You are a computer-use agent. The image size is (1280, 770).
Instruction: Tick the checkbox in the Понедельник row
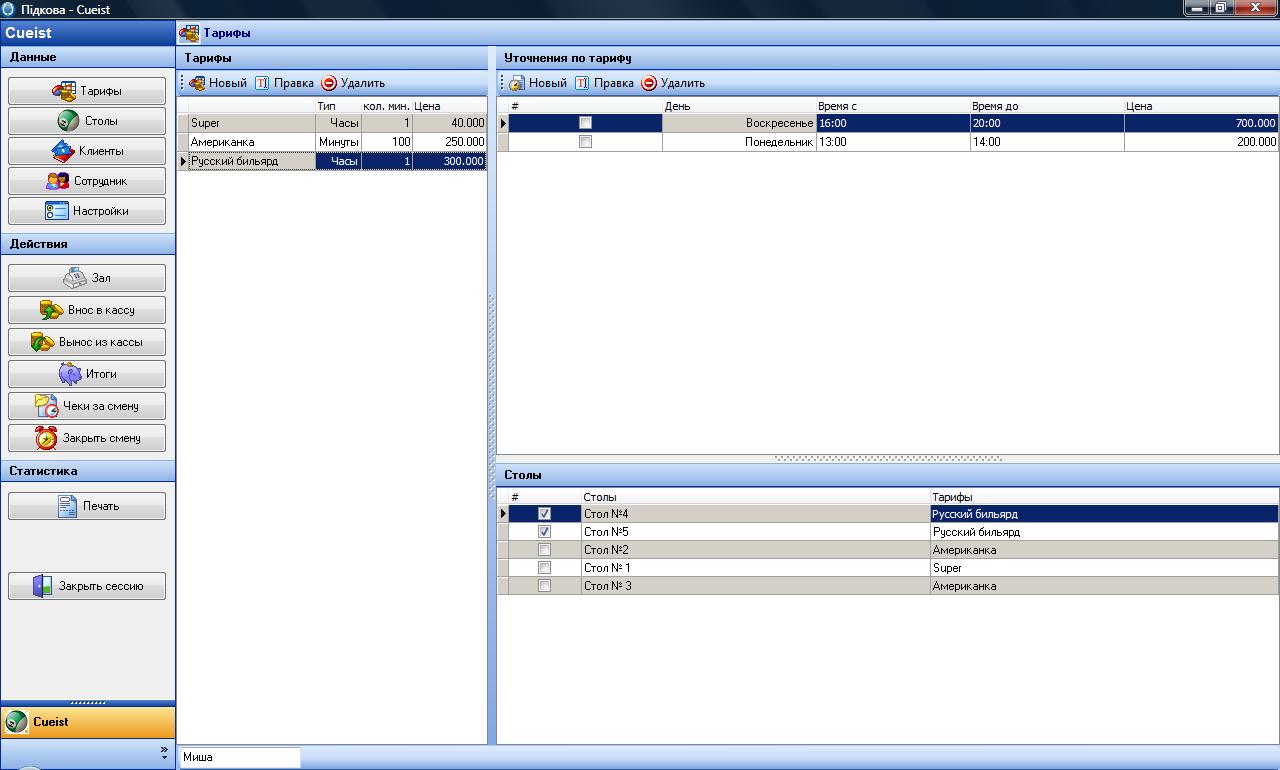585,142
